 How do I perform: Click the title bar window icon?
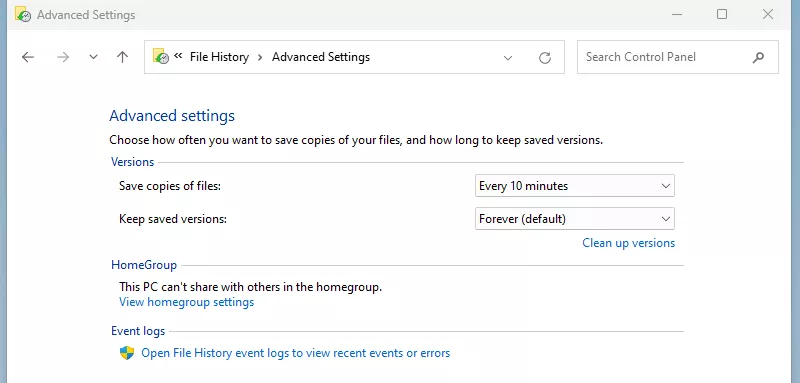click(22, 15)
